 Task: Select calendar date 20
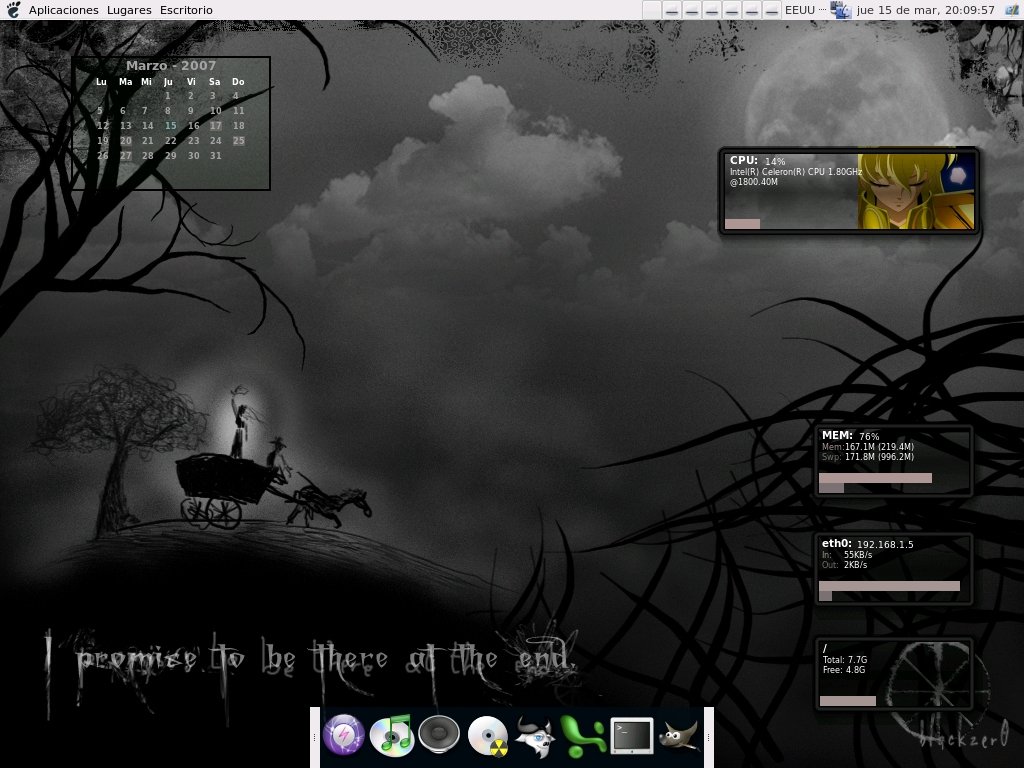coord(125,140)
